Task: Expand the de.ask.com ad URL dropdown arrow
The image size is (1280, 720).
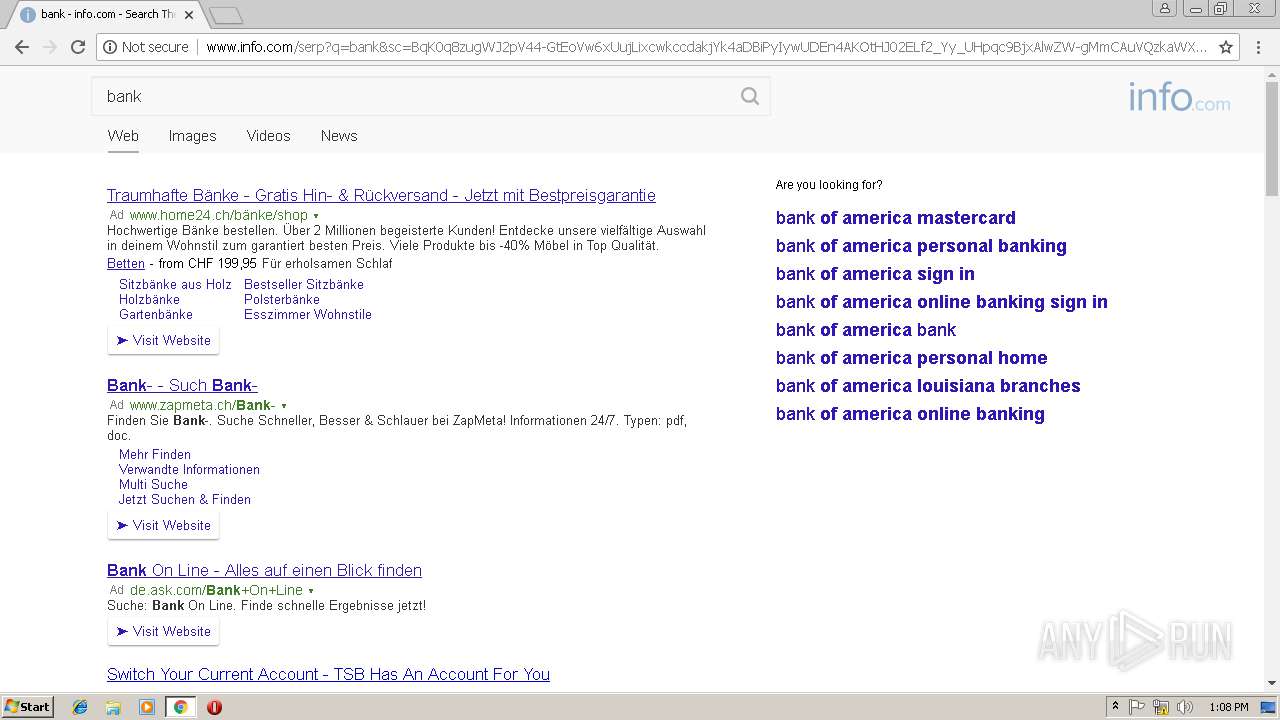Action: [x=311, y=591]
